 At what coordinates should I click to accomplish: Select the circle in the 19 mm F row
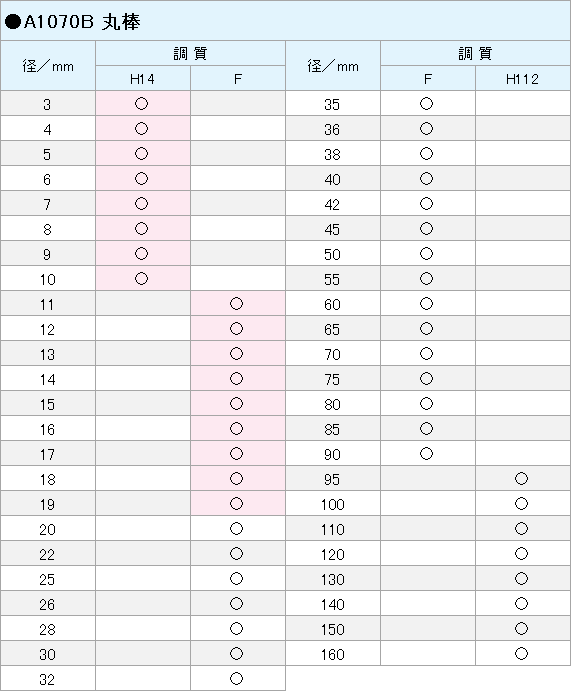(237, 504)
